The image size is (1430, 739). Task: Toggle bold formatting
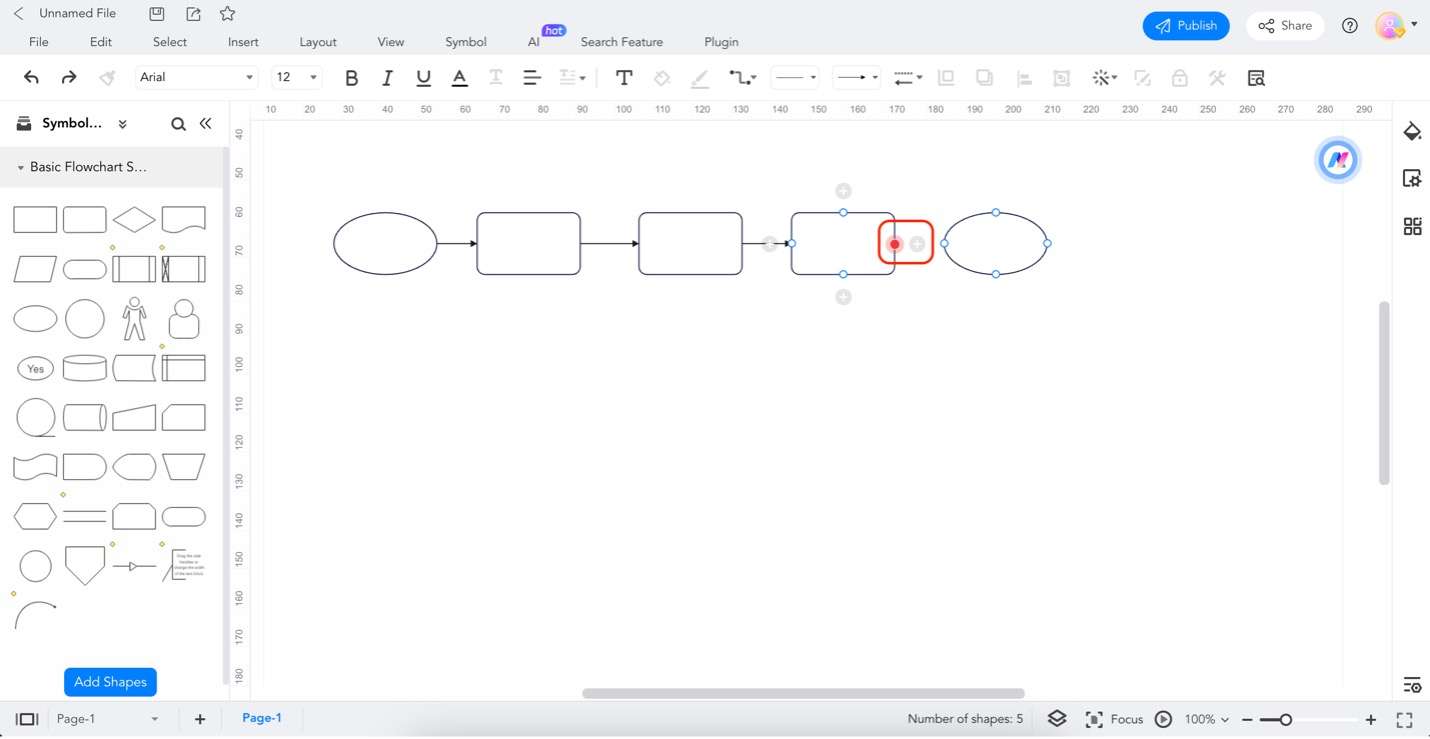(351, 77)
